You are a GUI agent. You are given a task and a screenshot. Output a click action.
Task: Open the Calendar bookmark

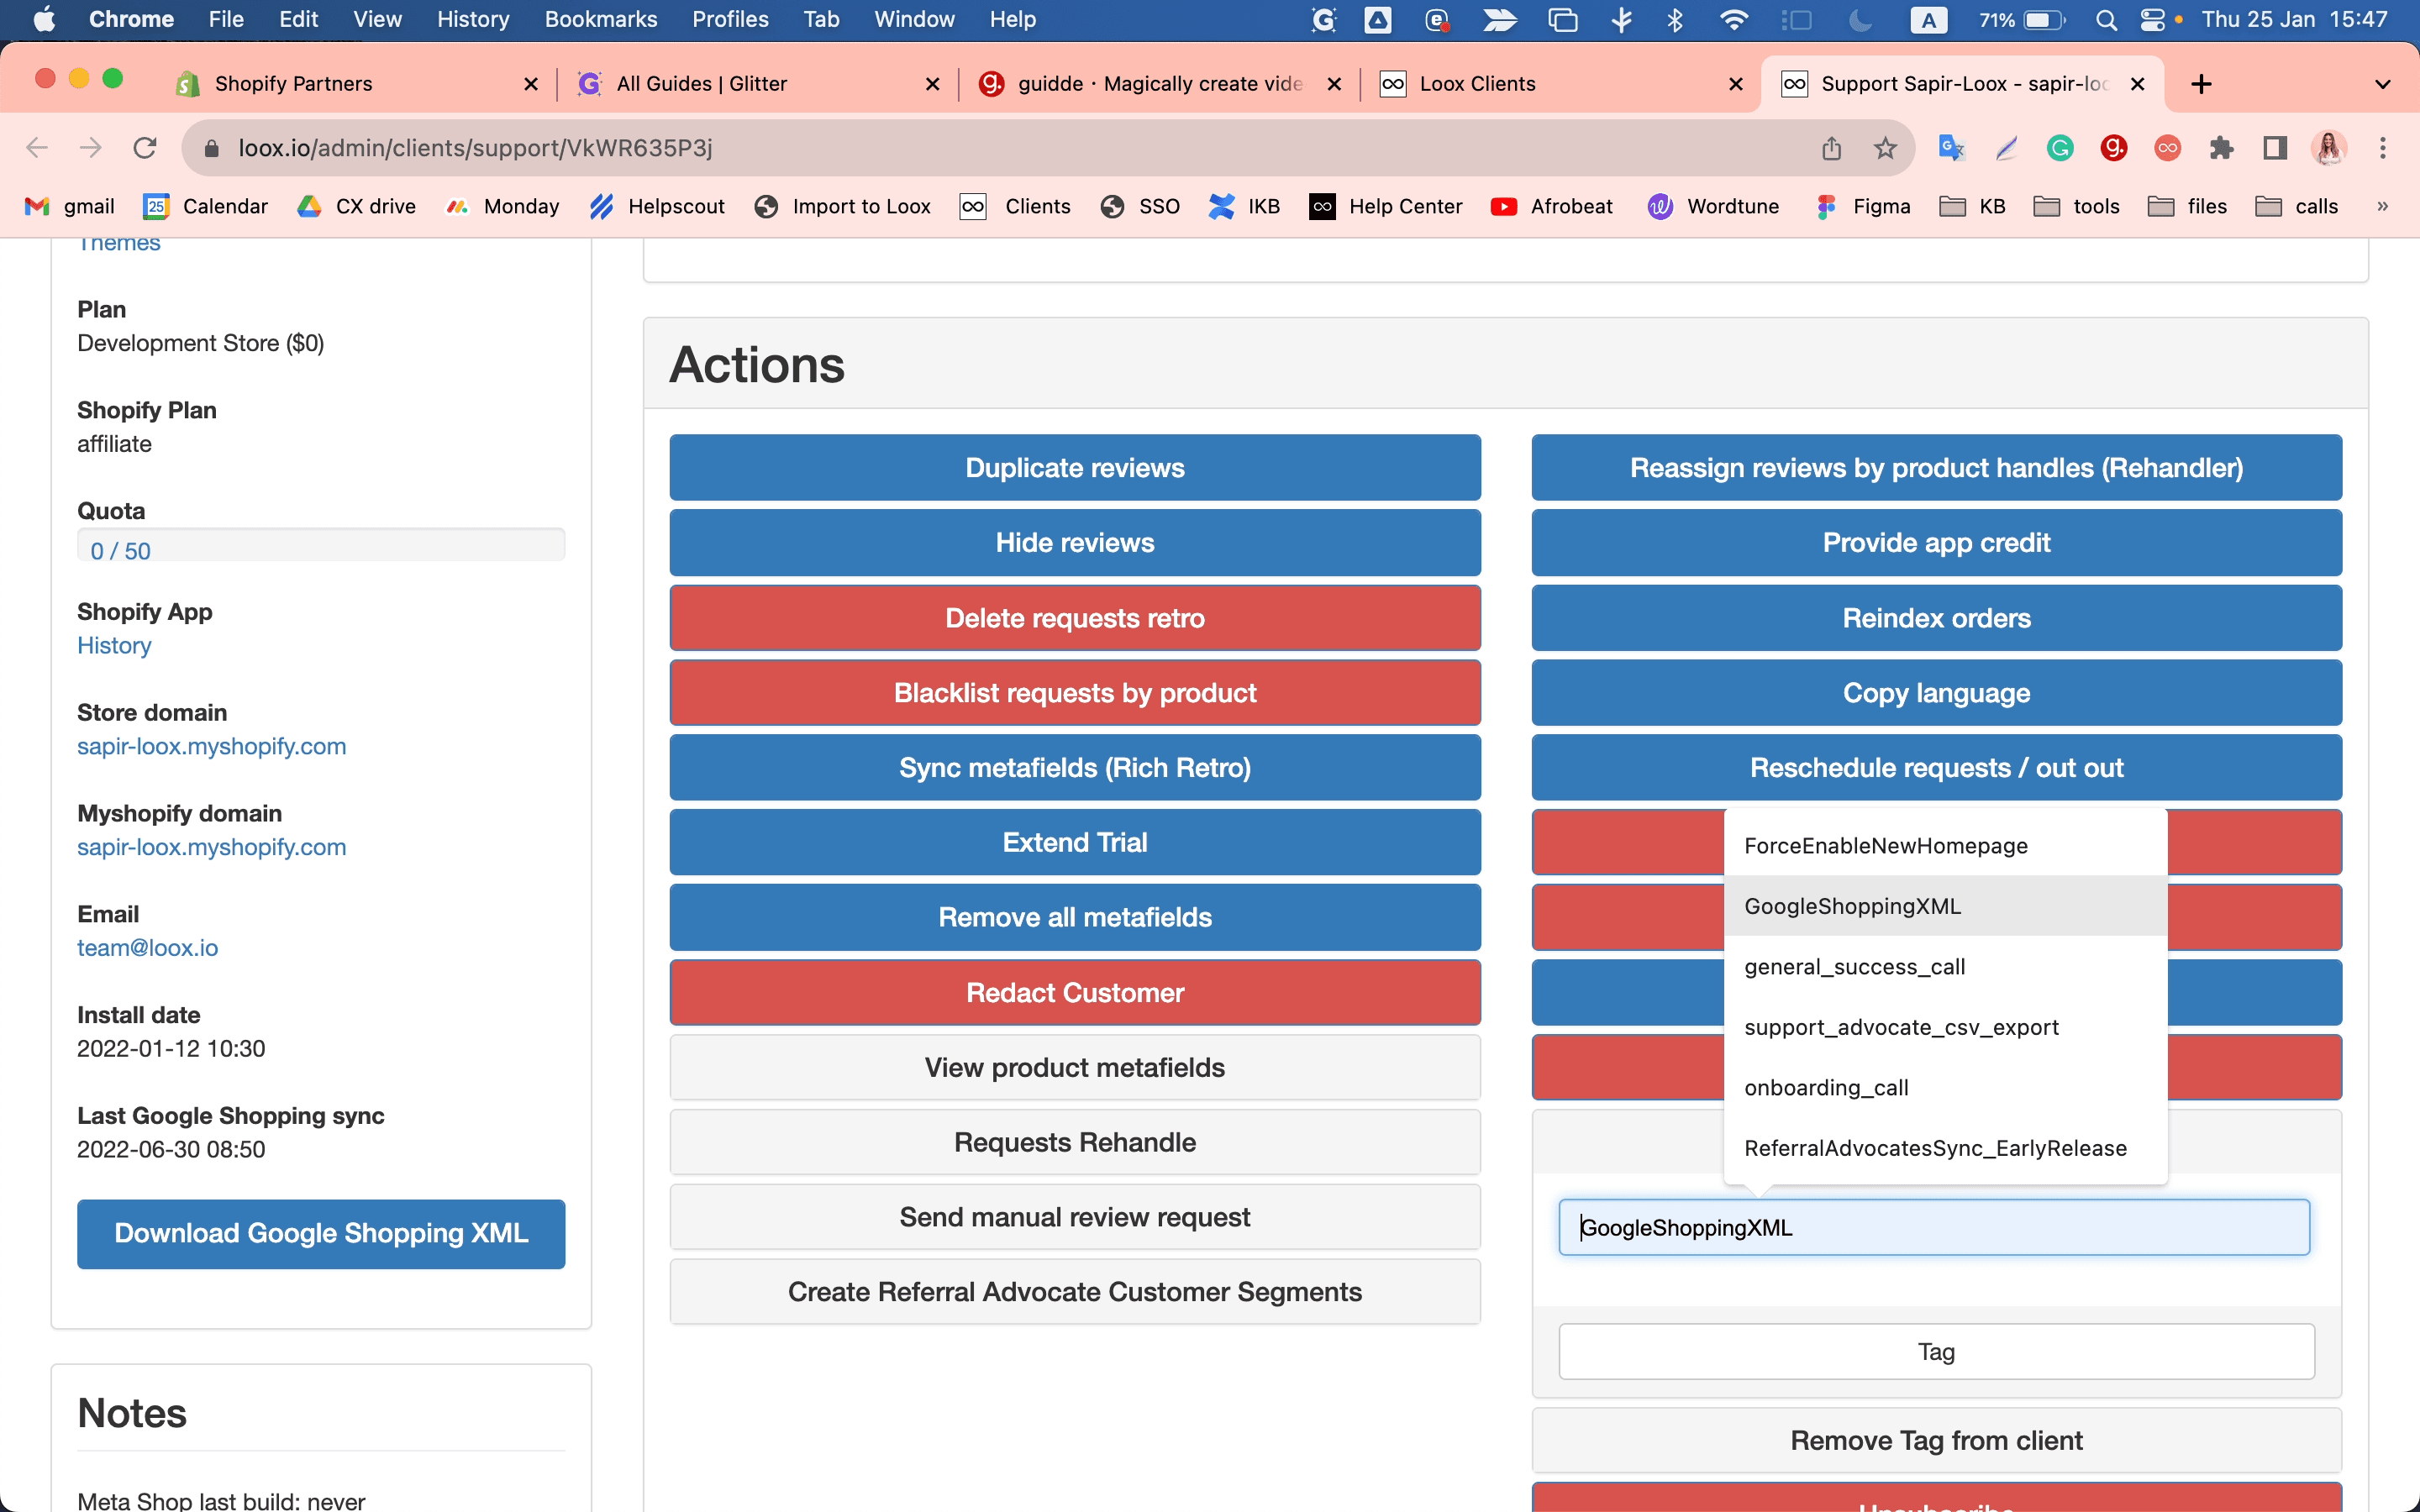(206, 206)
